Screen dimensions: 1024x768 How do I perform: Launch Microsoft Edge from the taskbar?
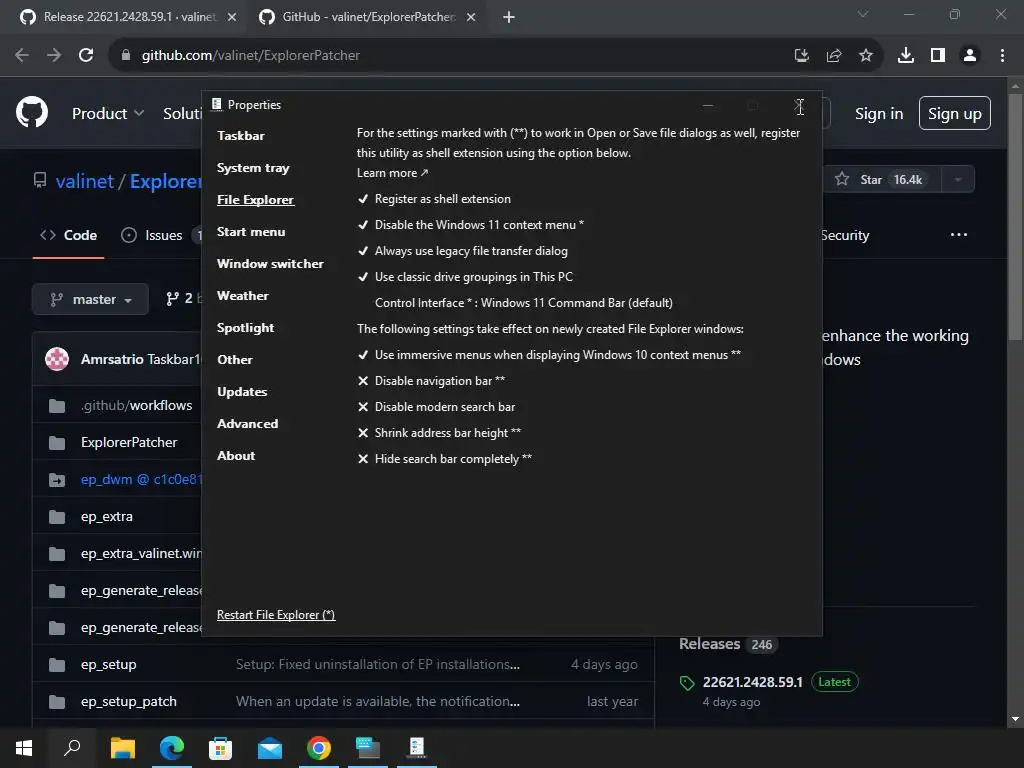click(171, 748)
